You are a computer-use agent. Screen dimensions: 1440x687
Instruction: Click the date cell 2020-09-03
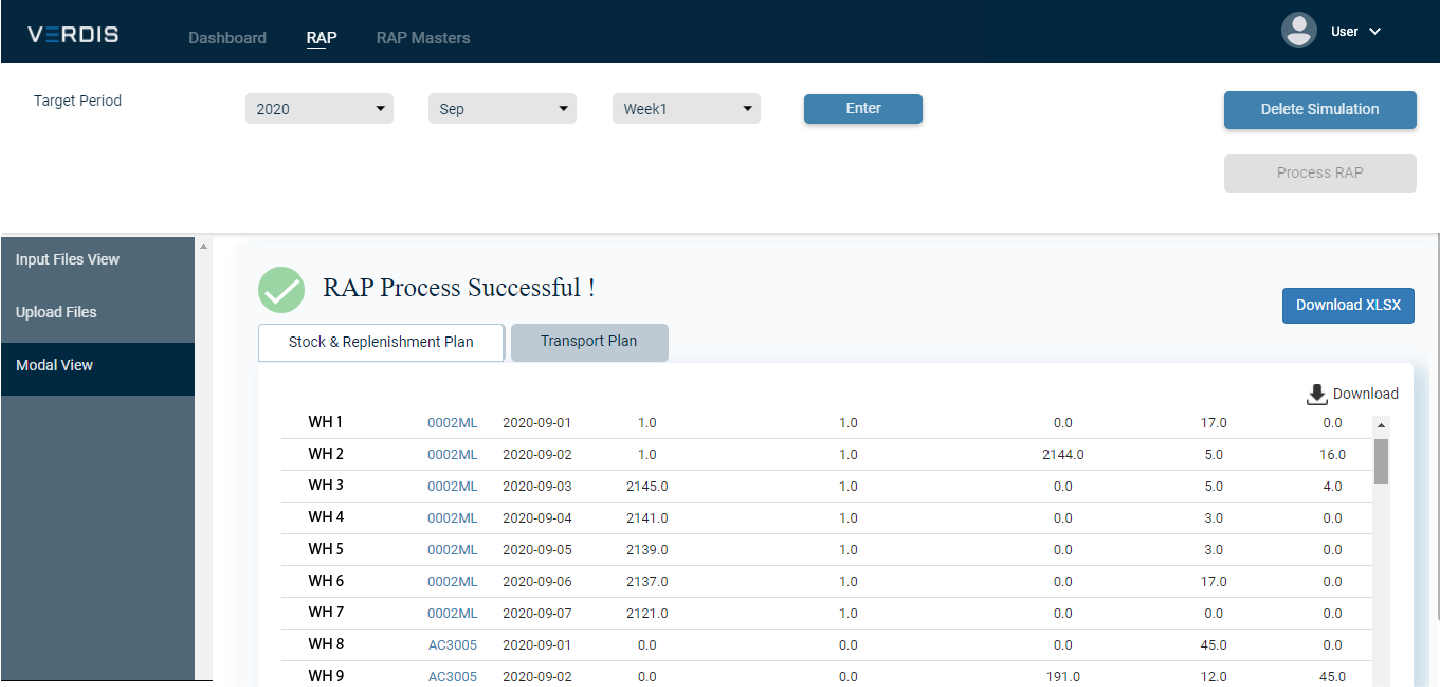point(537,487)
